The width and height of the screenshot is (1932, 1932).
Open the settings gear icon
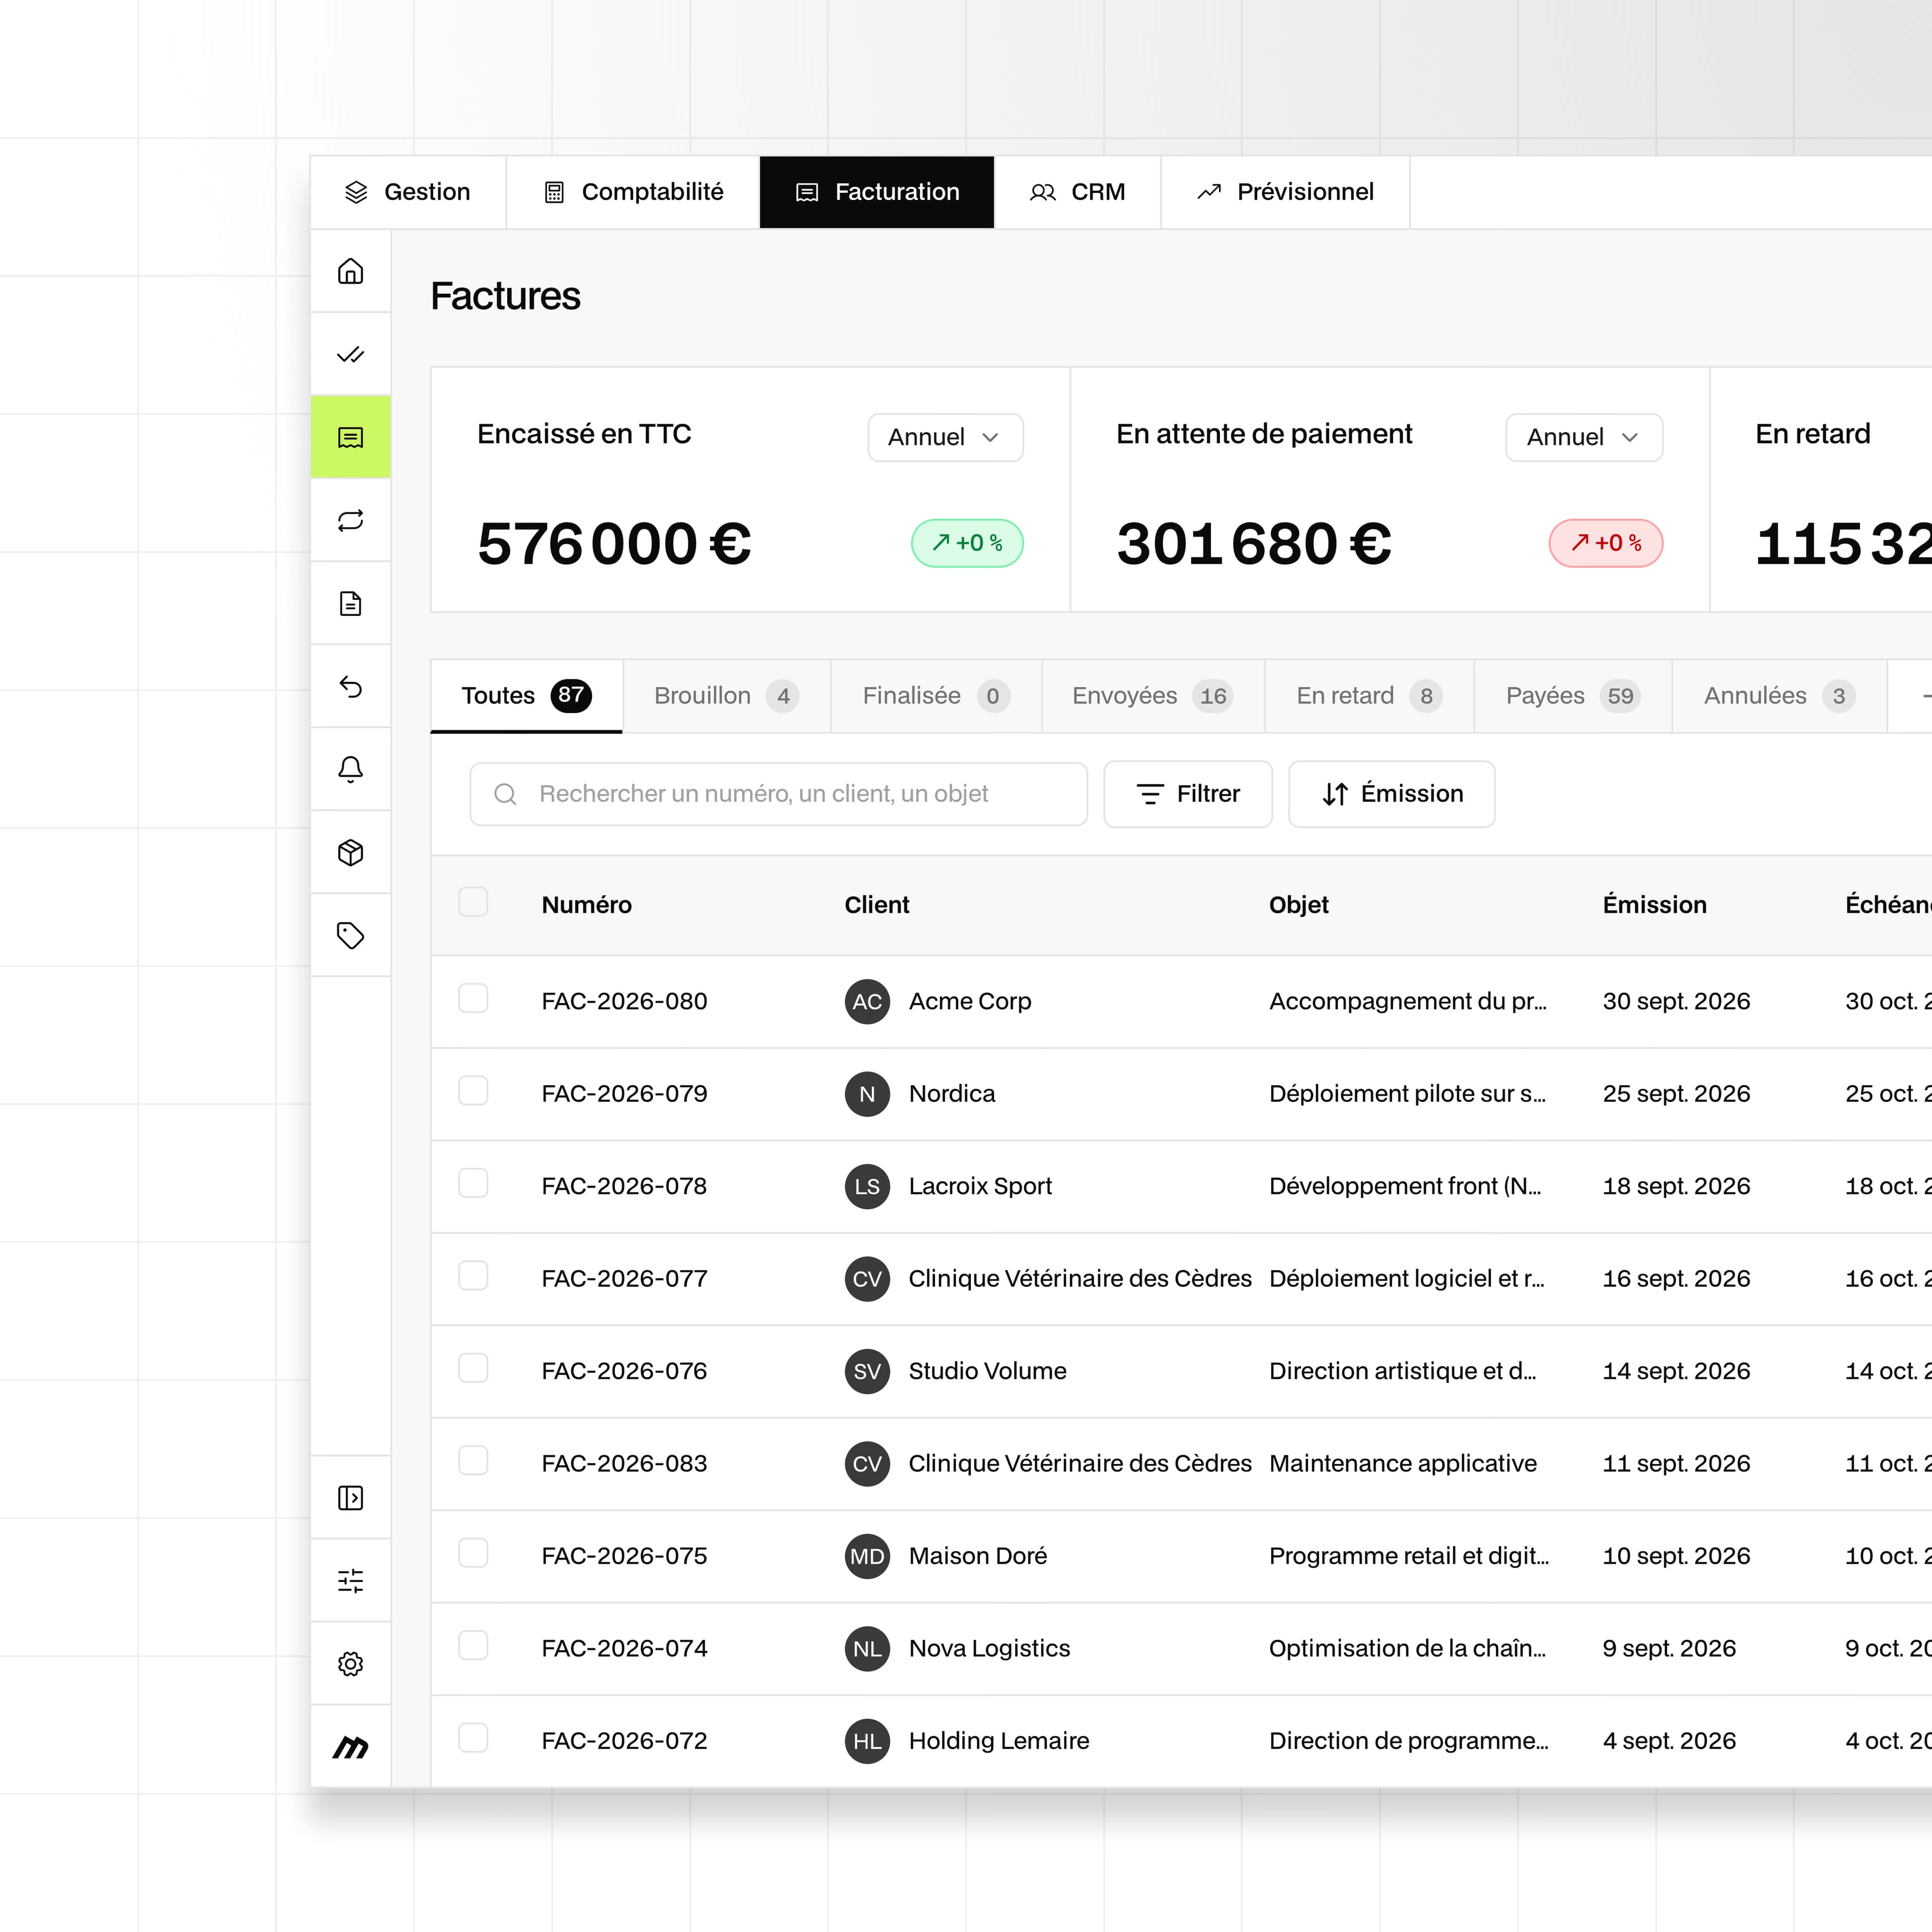click(x=350, y=1663)
